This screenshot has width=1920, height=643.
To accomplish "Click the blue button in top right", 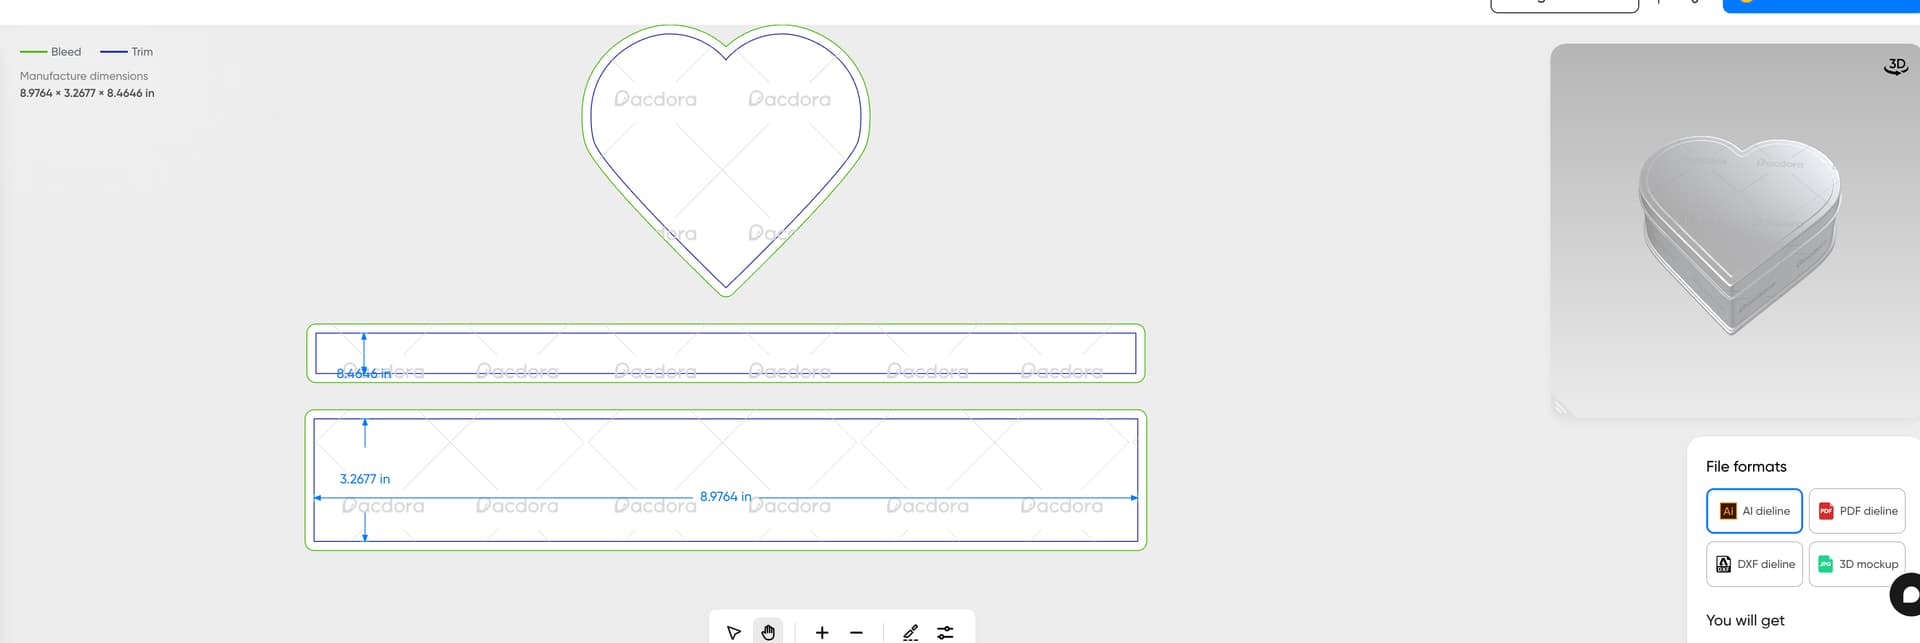I will (x=1820, y=5).
